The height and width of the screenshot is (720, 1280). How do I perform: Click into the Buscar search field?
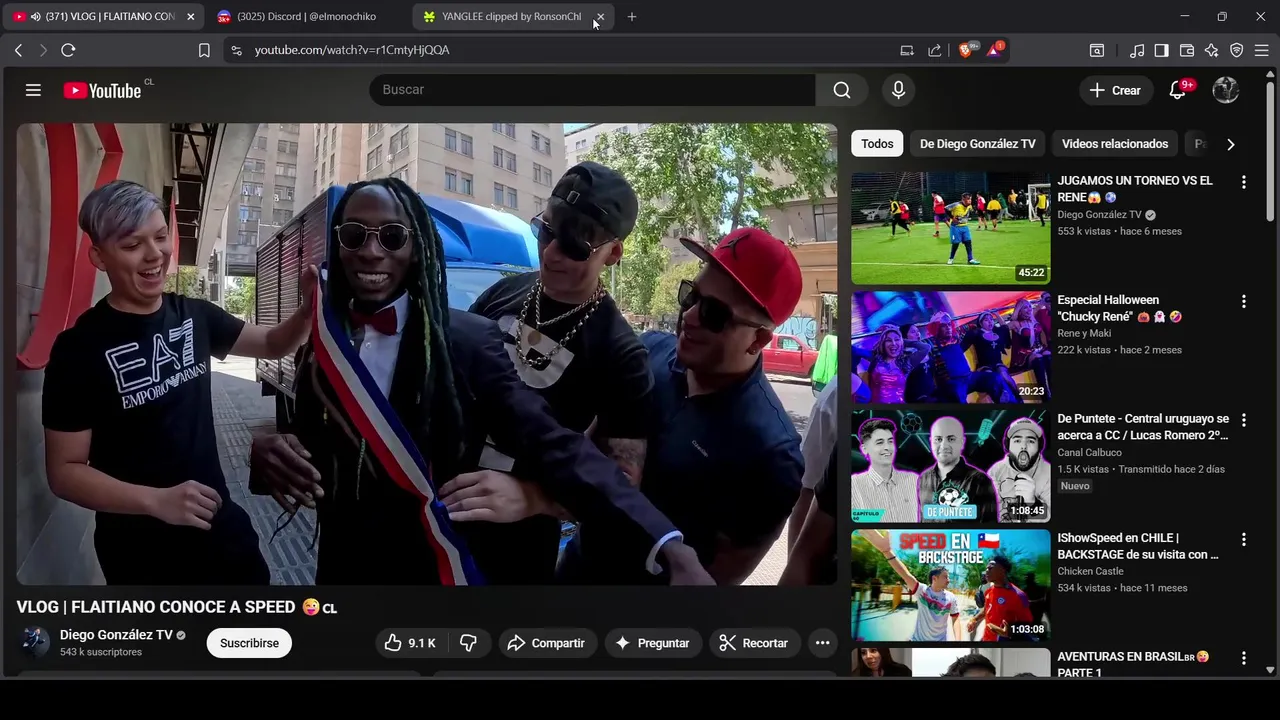592,90
